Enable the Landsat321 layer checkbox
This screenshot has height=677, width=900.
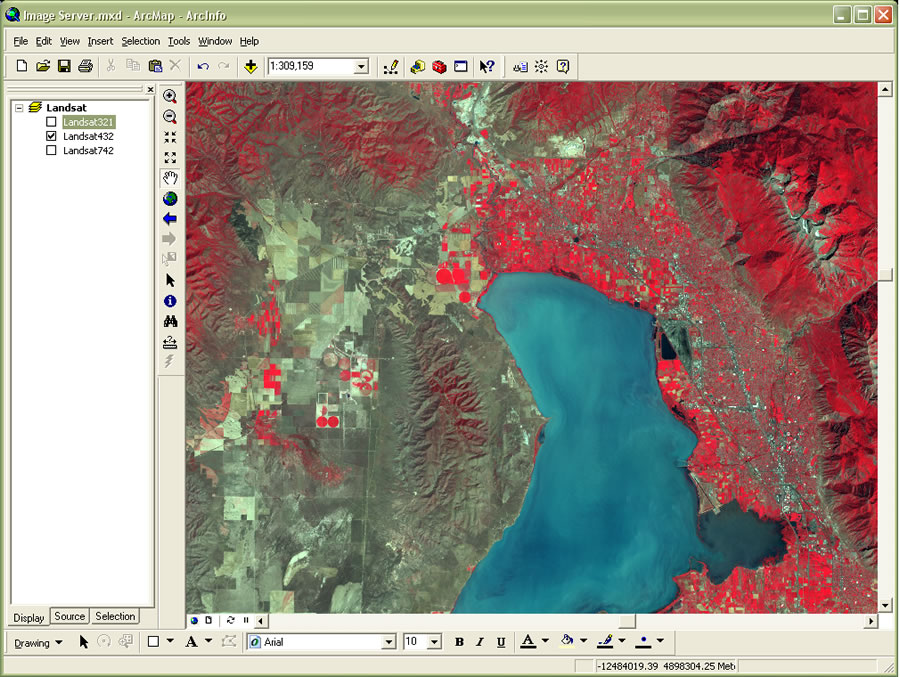(x=51, y=122)
